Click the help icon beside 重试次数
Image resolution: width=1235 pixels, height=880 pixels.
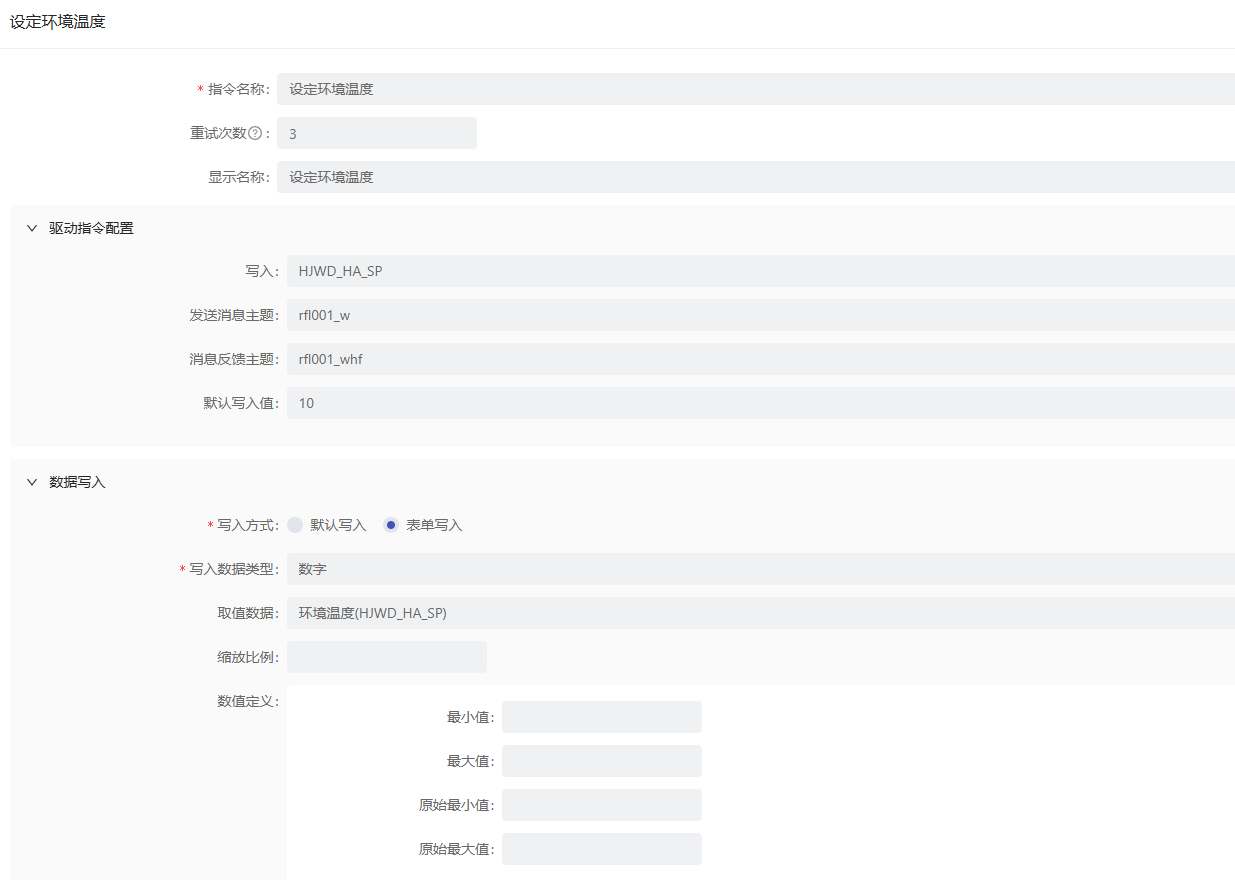(254, 133)
